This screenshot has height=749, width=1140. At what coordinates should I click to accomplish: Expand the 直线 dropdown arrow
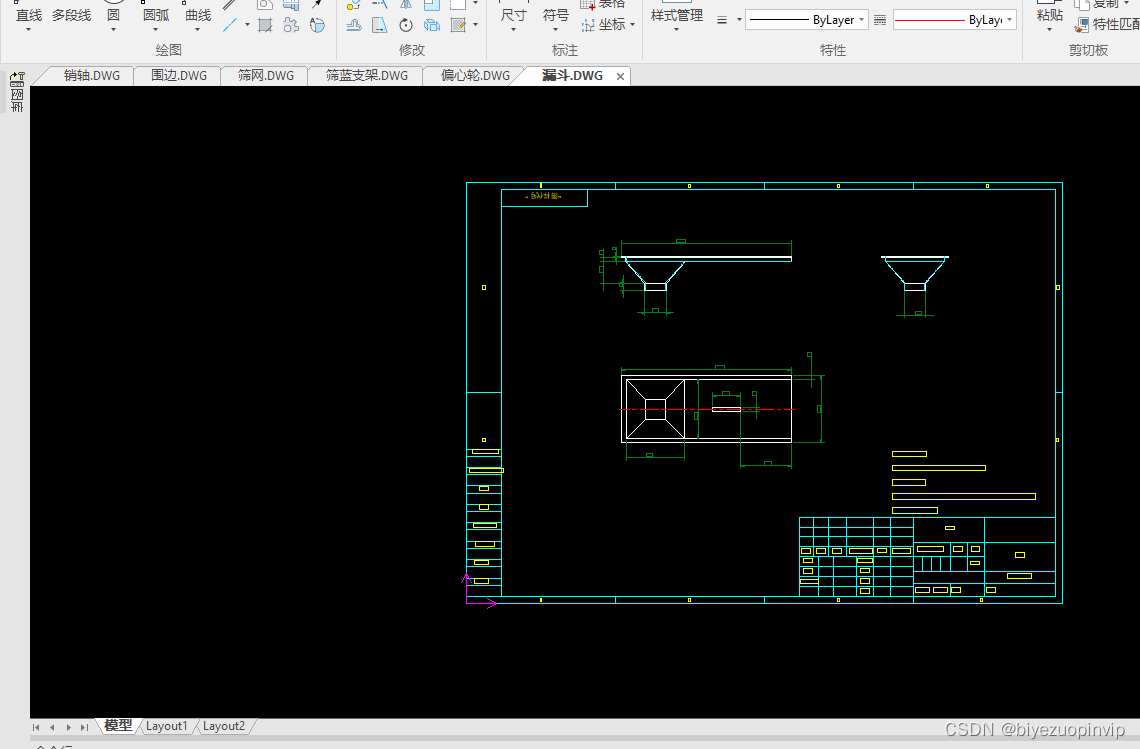28,30
